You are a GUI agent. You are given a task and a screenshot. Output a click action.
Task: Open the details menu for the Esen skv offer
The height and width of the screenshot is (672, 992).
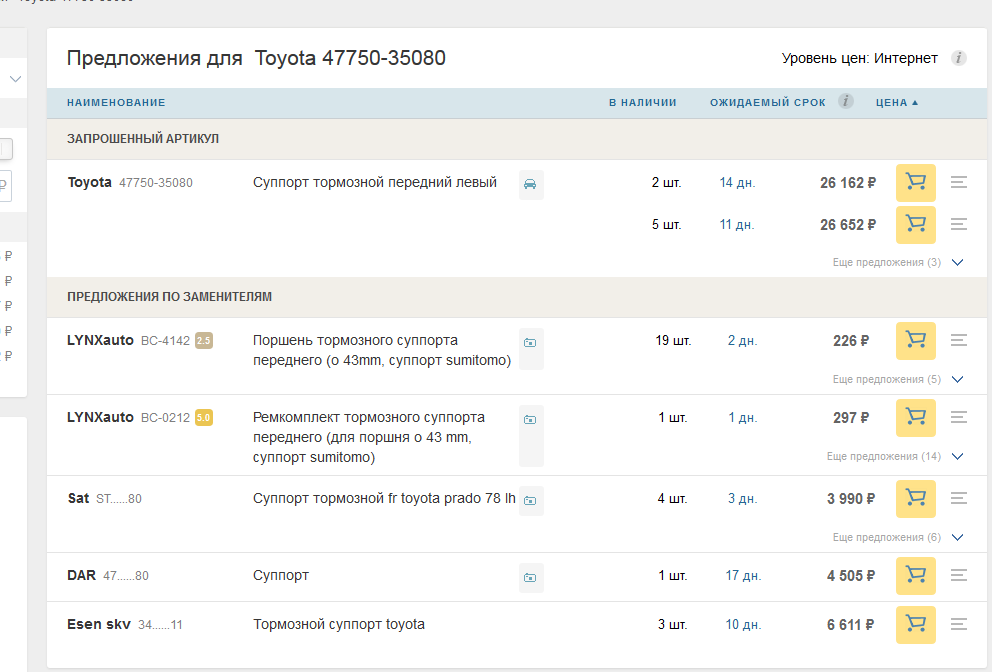point(958,625)
